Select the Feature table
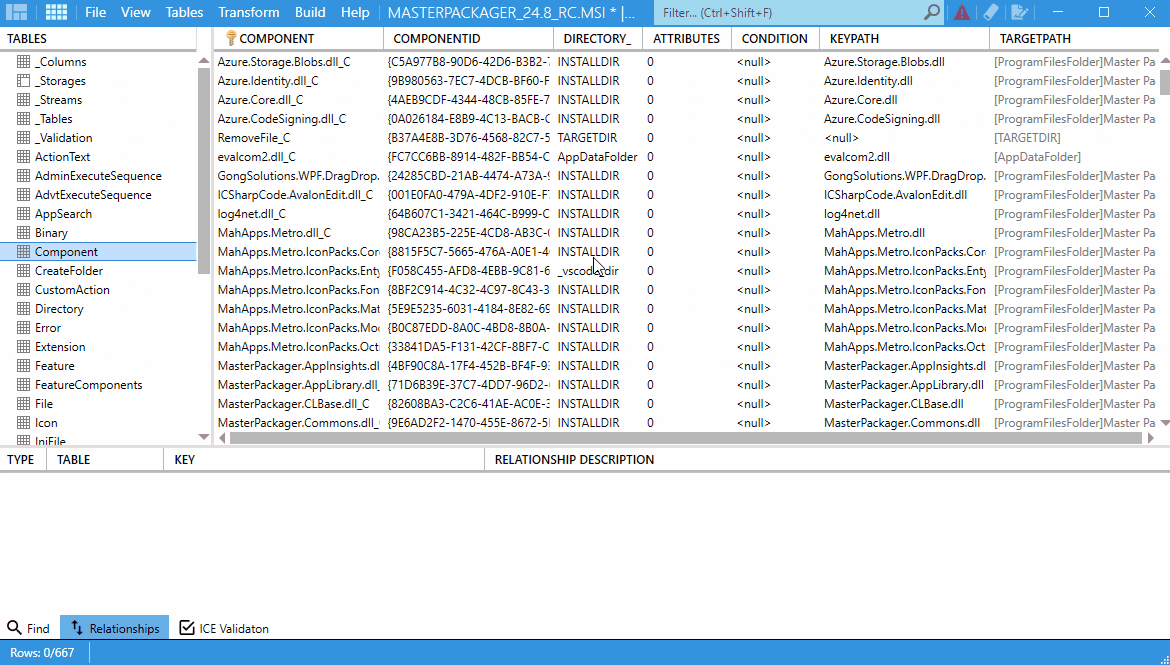Screen dimensions: 1170x665 coord(54,366)
